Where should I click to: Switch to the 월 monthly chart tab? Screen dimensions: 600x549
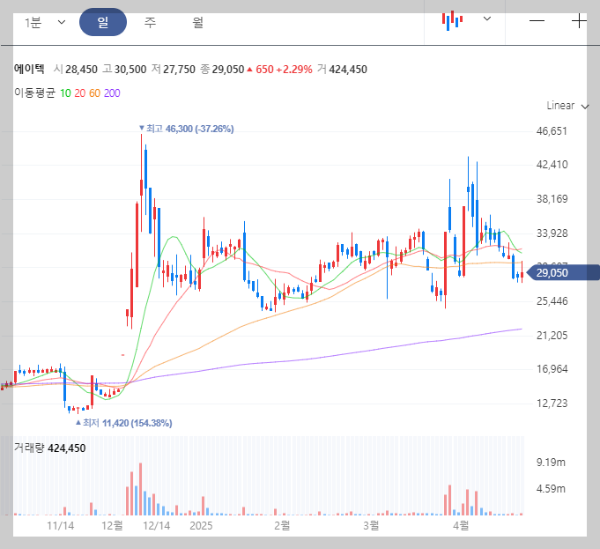198,22
